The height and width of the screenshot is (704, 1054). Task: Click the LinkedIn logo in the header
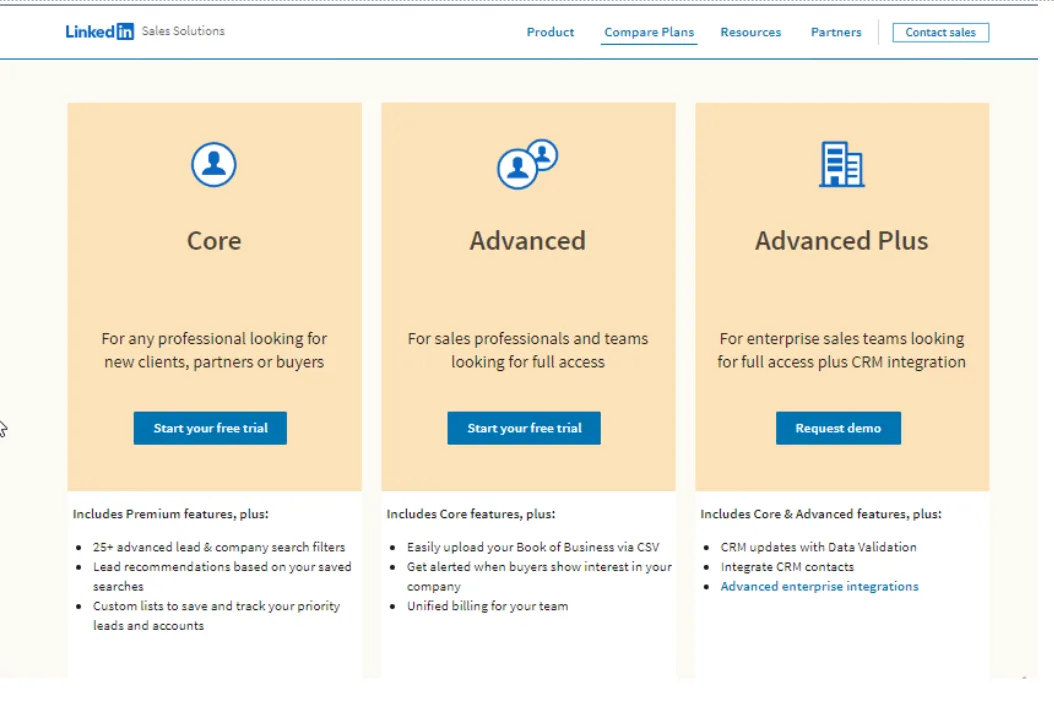99,32
